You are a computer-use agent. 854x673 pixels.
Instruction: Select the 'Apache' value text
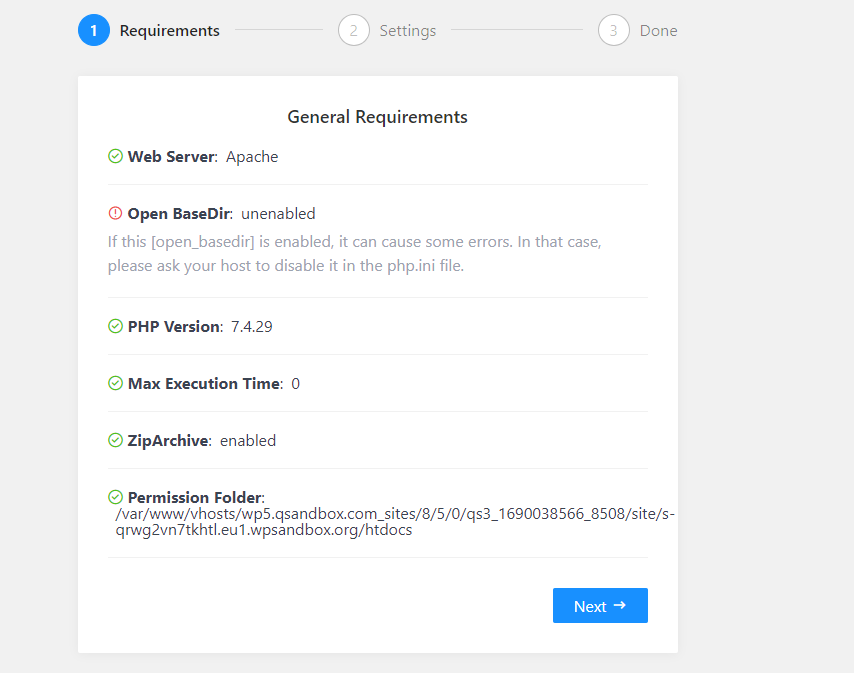(252, 157)
